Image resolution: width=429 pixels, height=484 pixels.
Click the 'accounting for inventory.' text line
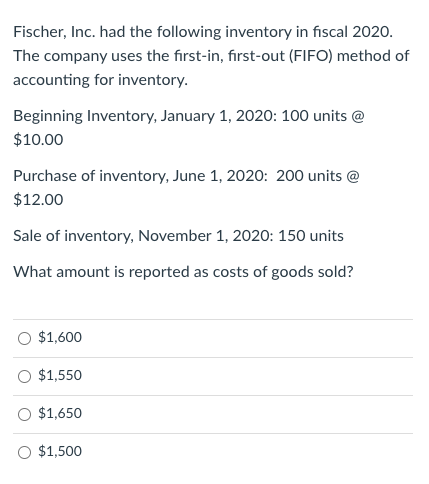(100, 80)
